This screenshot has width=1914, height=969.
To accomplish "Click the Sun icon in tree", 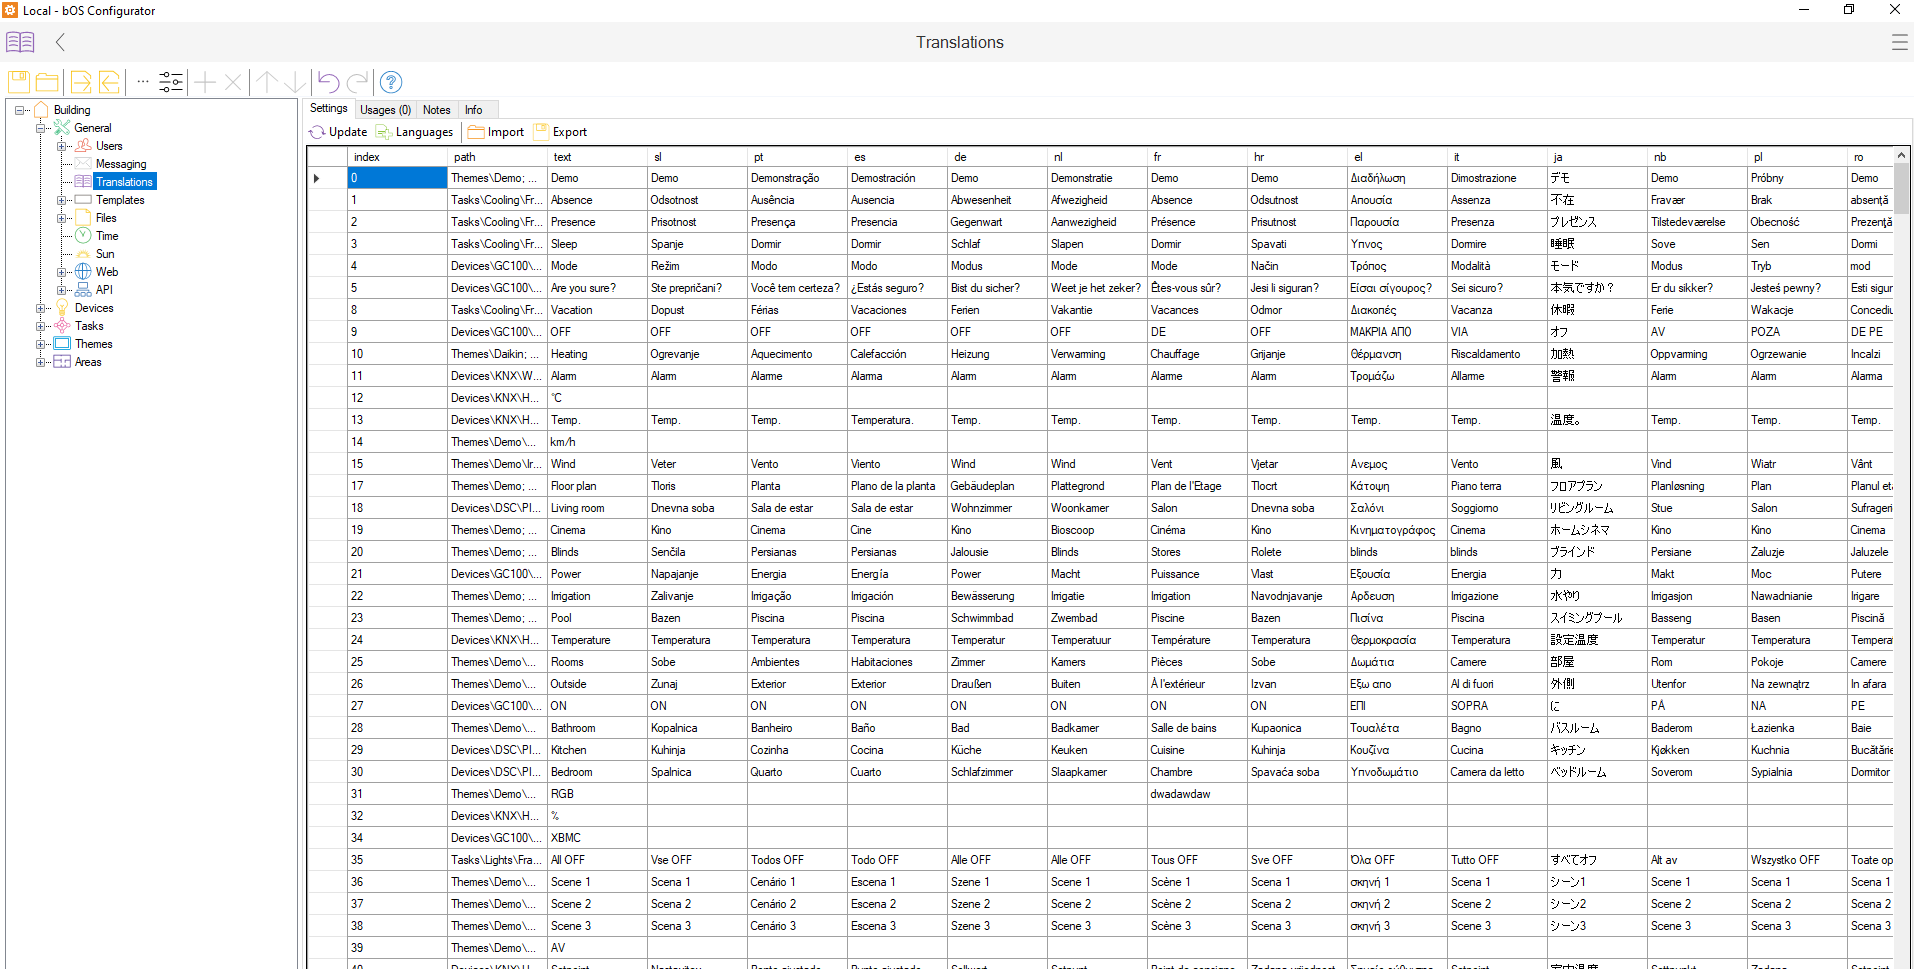I will (84, 254).
